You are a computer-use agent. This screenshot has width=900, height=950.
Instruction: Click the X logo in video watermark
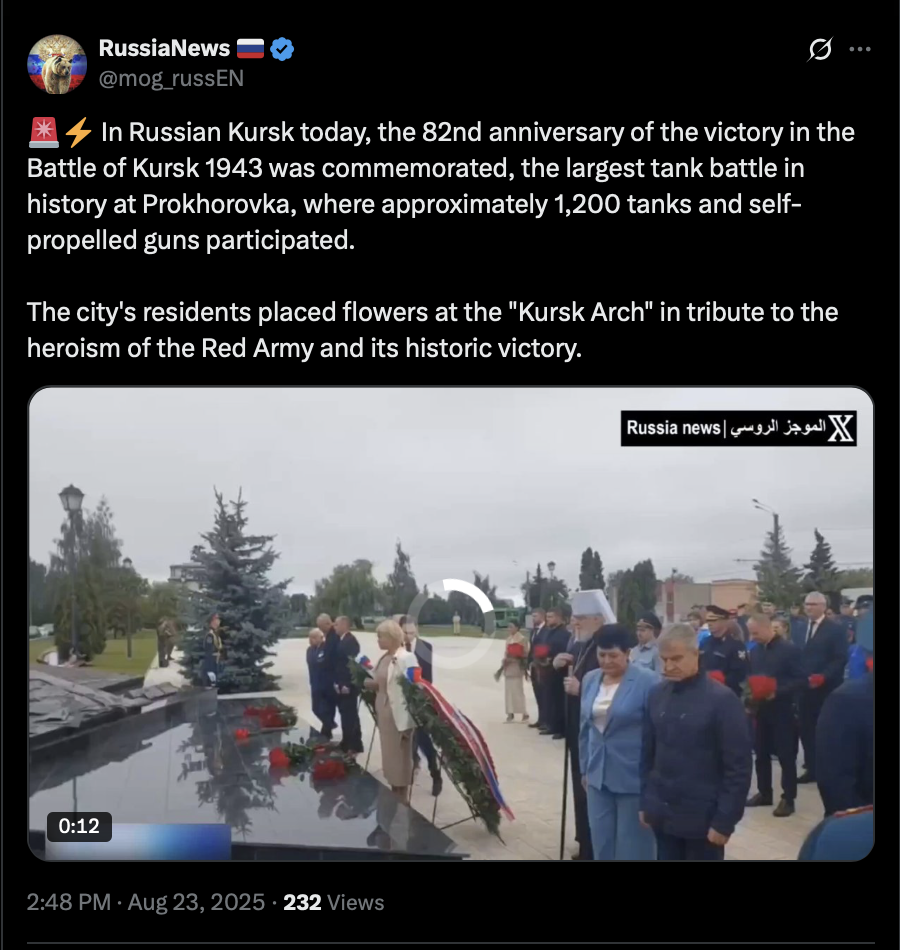point(841,428)
